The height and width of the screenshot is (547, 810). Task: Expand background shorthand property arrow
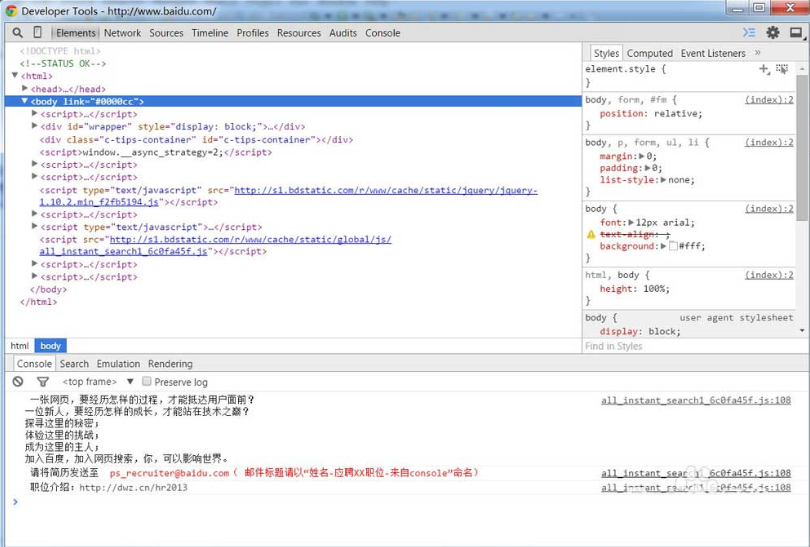[x=664, y=246]
